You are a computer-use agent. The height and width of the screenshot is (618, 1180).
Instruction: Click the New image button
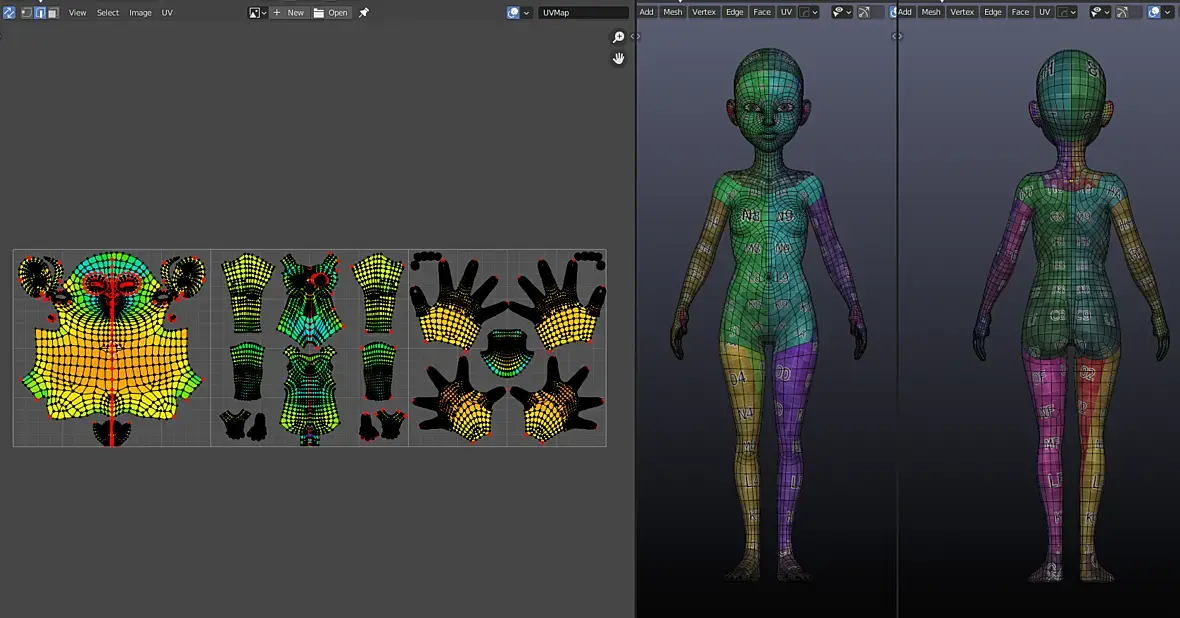pyautogui.click(x=289, y=12)
